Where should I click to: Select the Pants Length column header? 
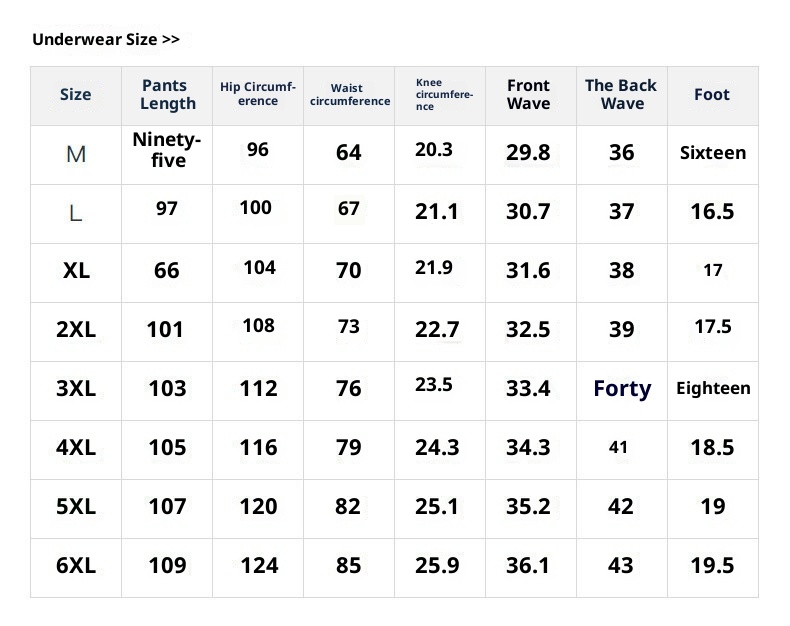click(x=167, y=95)
